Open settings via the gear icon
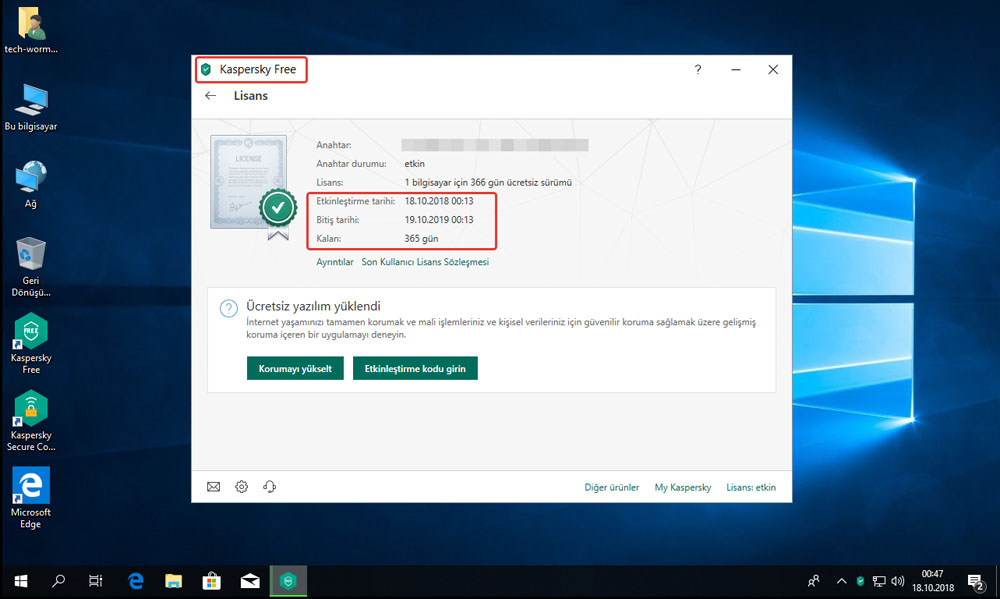Screen dimensions: 1000x599 pos(241,487)
